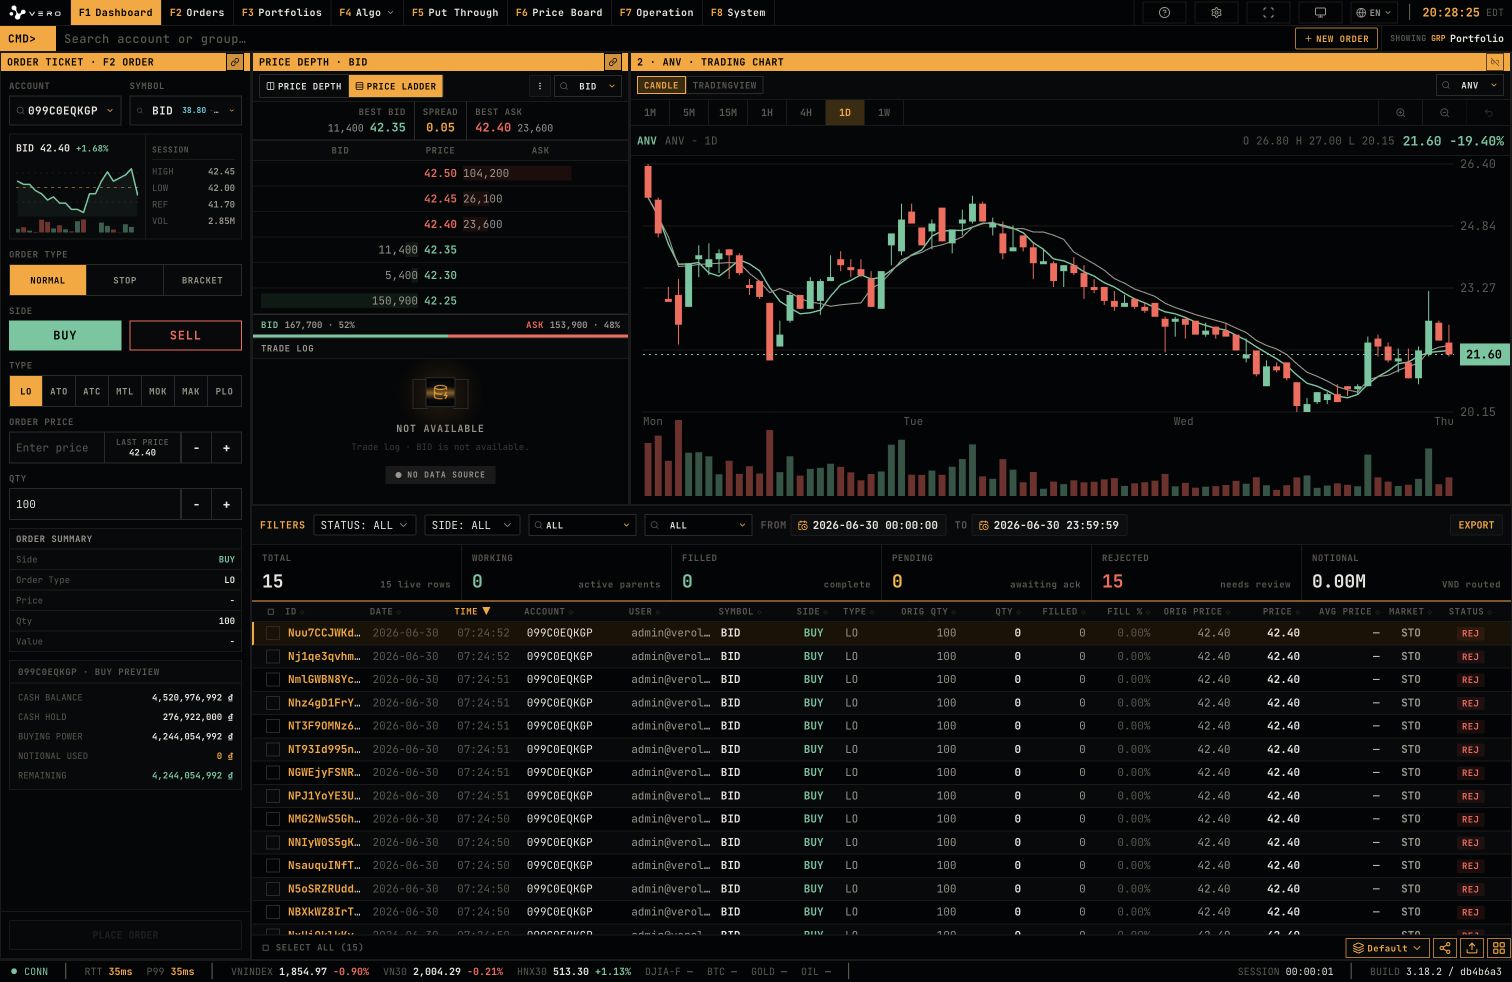Open the EN language dropdown

pyautogui.click(x=1375, y=13)
